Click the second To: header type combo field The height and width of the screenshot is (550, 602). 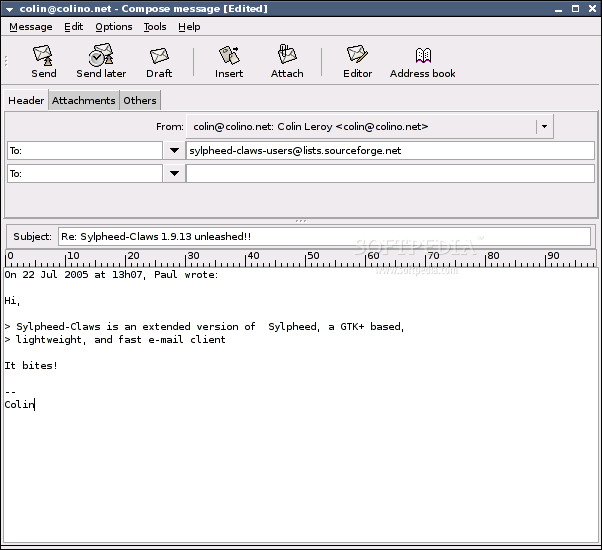(85, 173)
